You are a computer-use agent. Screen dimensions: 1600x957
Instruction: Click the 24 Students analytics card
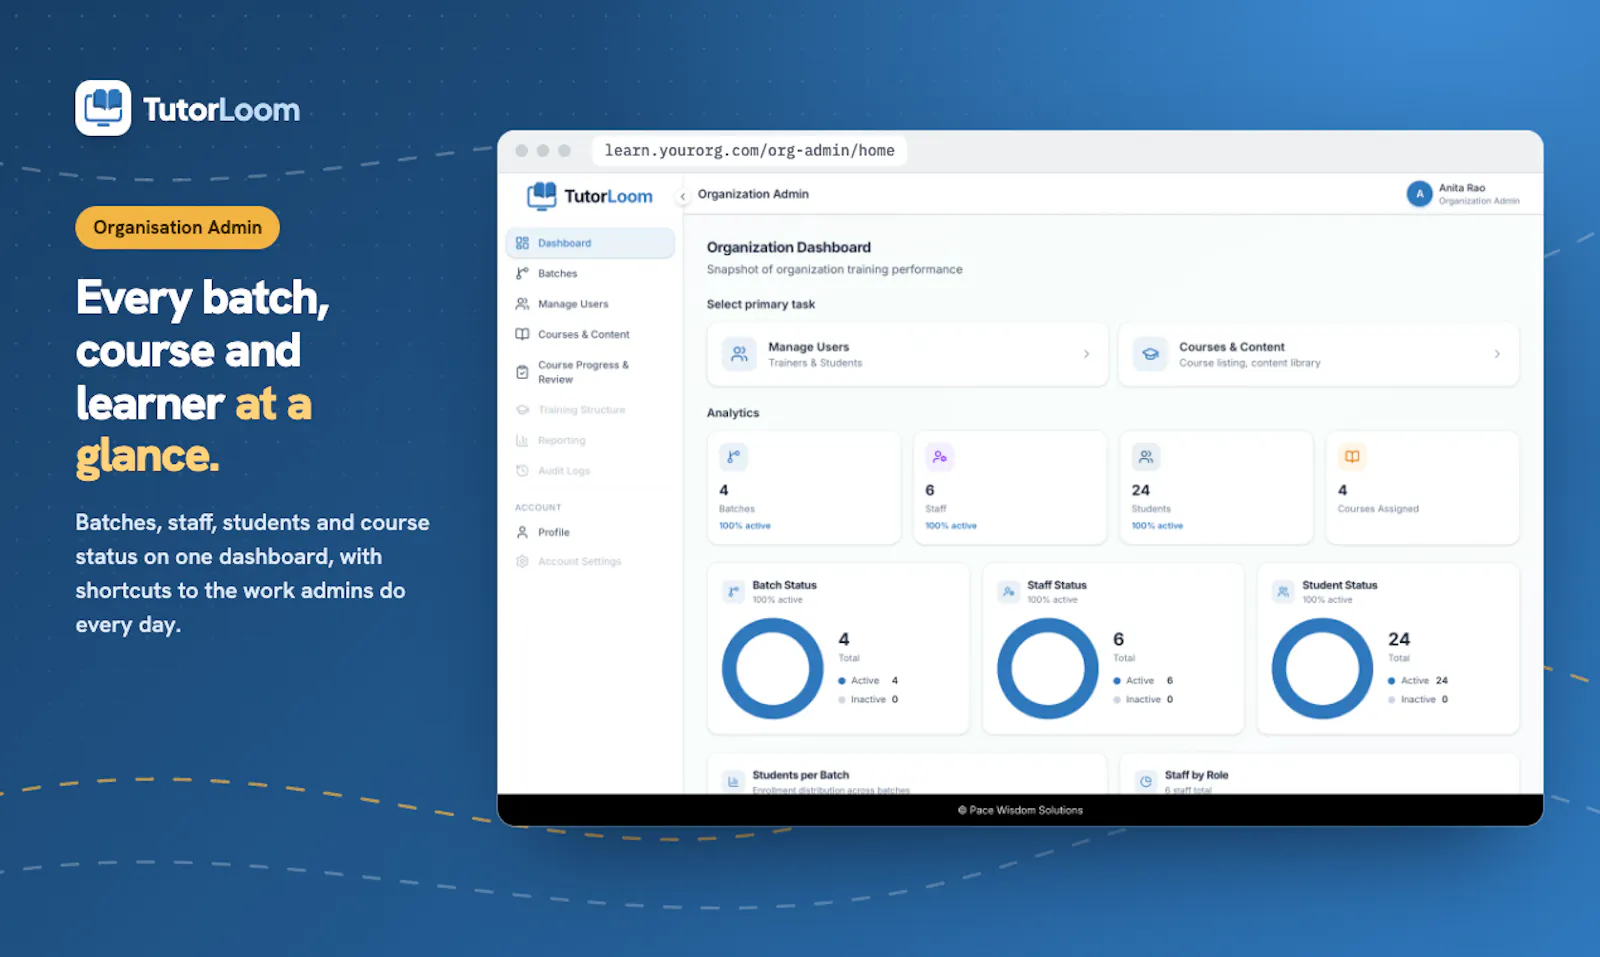tap(1216, 488)
